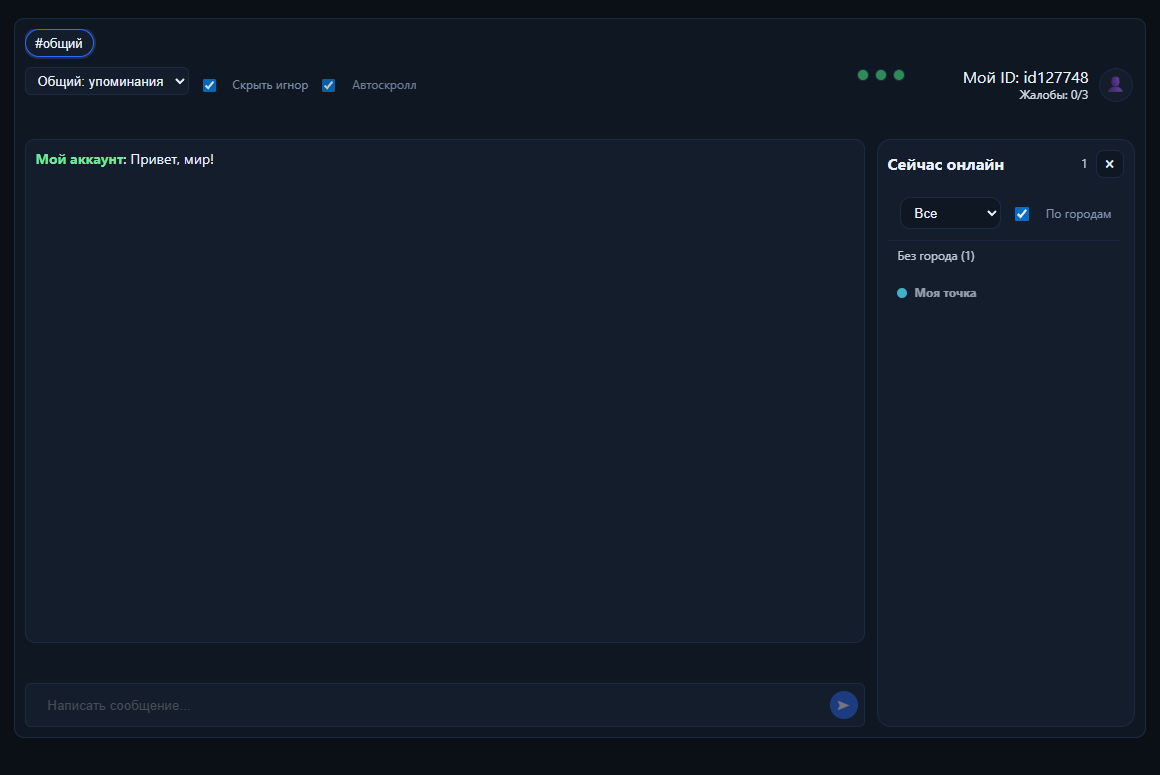Click the blue dot beside Моя точка

coord(902,293)
